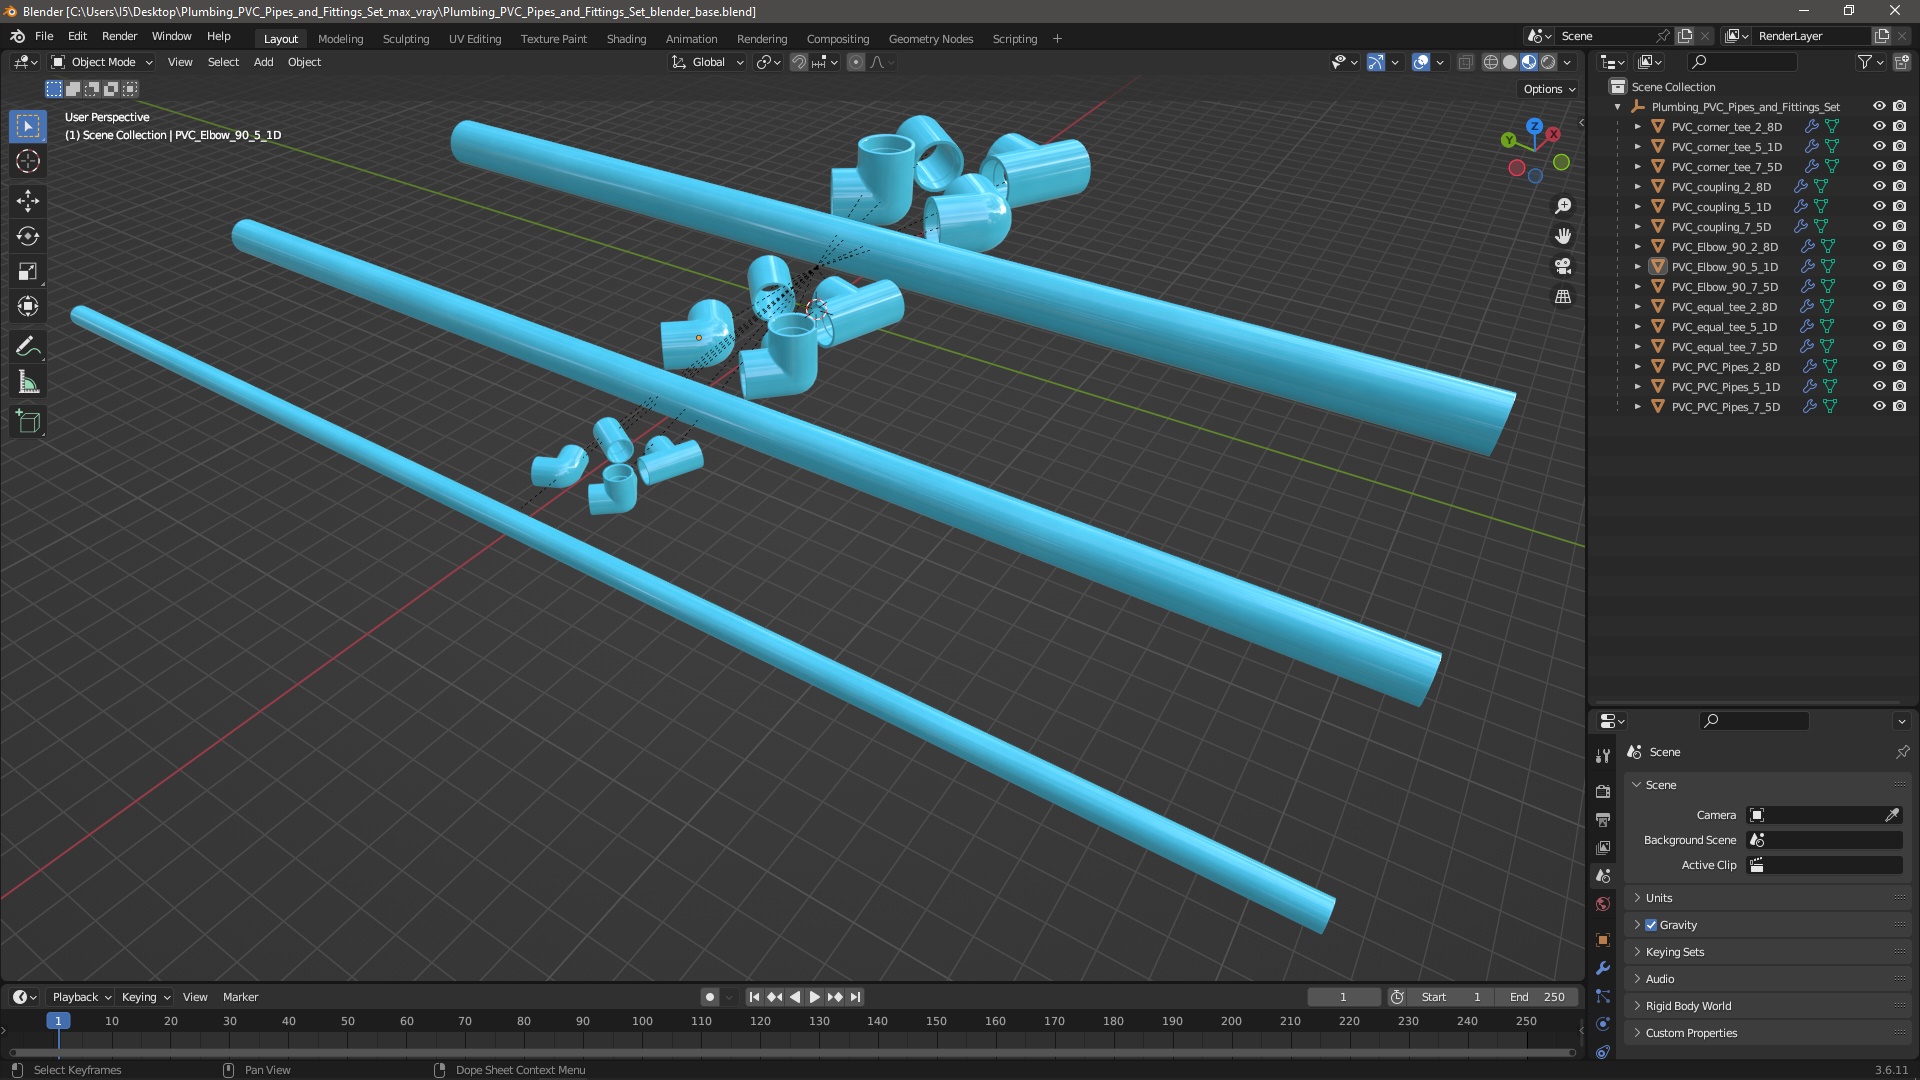Select the Cursor tool in the toolbar
Screen dimensions: 1920x1080
tap(28, 161)
